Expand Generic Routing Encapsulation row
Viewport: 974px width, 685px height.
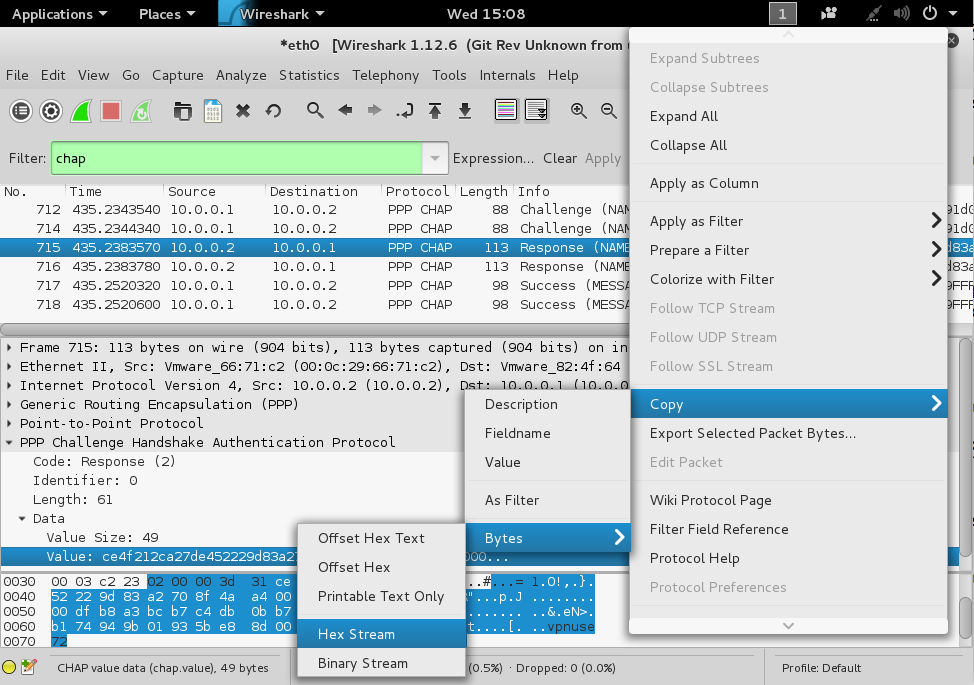click(9, 404)
